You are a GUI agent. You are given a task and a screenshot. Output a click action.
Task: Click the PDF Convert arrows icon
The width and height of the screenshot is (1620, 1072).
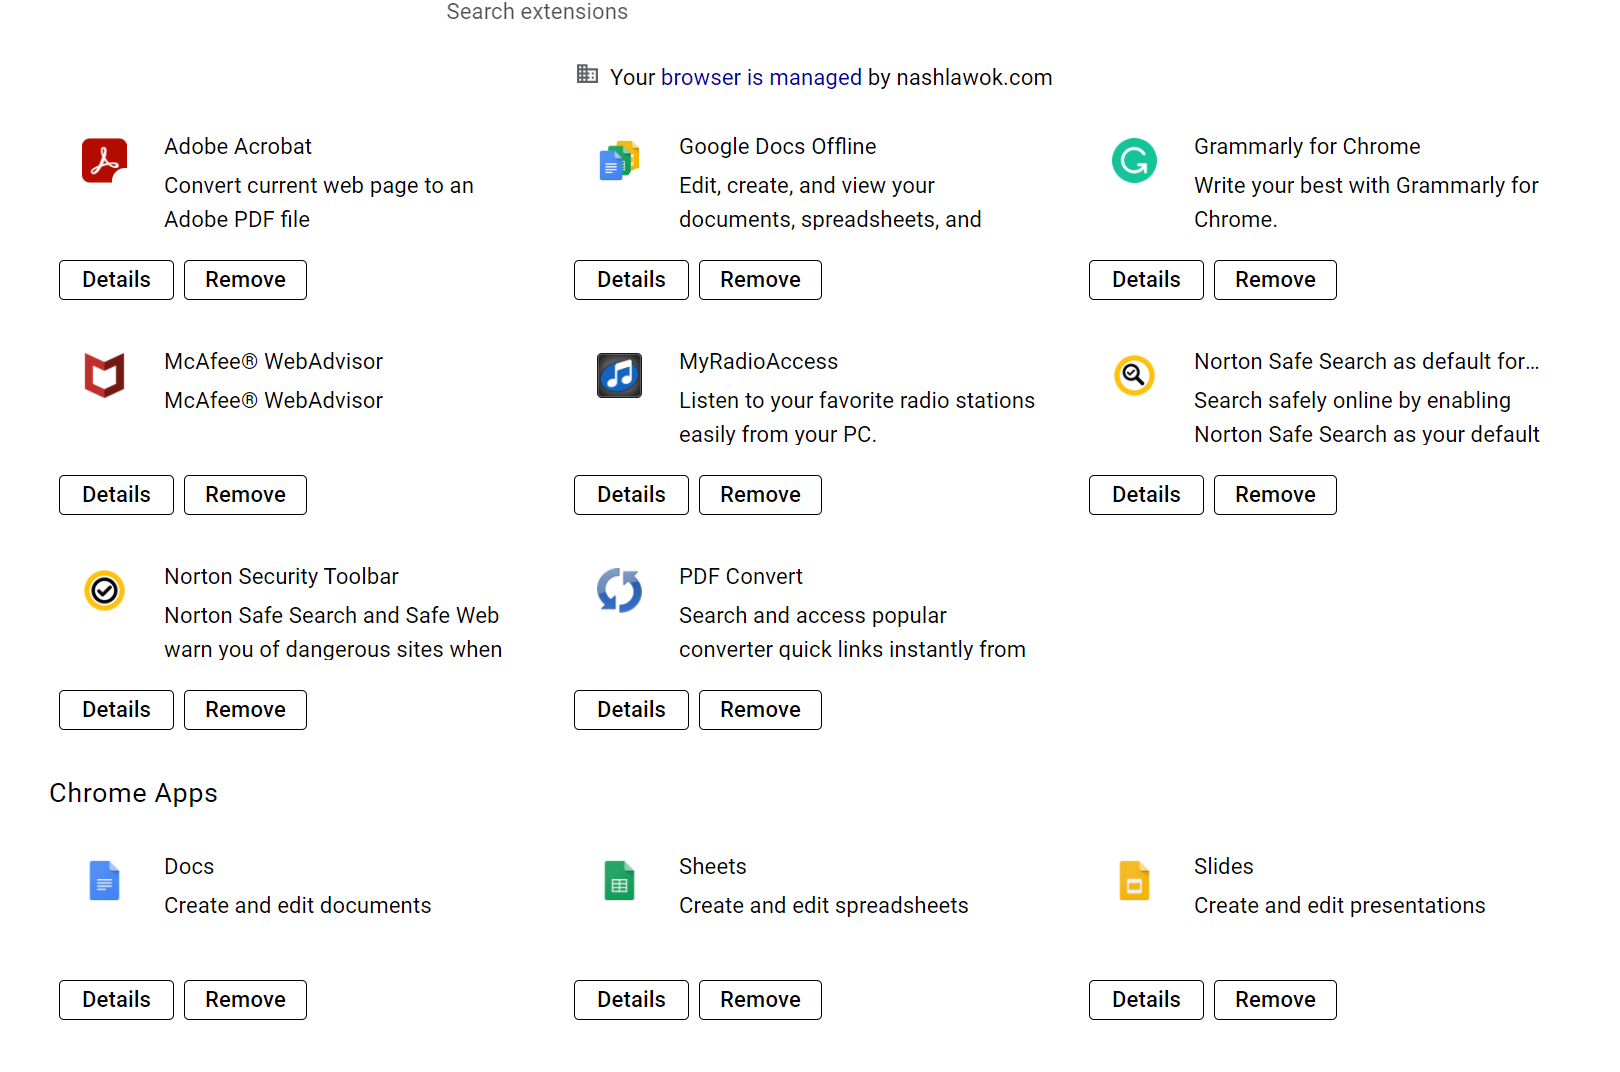click(619, 591)
